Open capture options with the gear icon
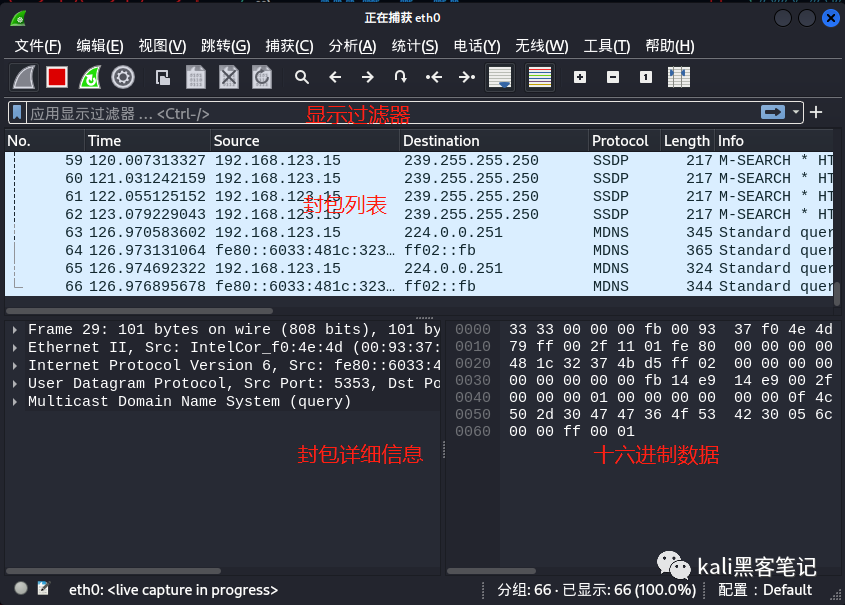 pyautogui.click(x=123, y=78)
